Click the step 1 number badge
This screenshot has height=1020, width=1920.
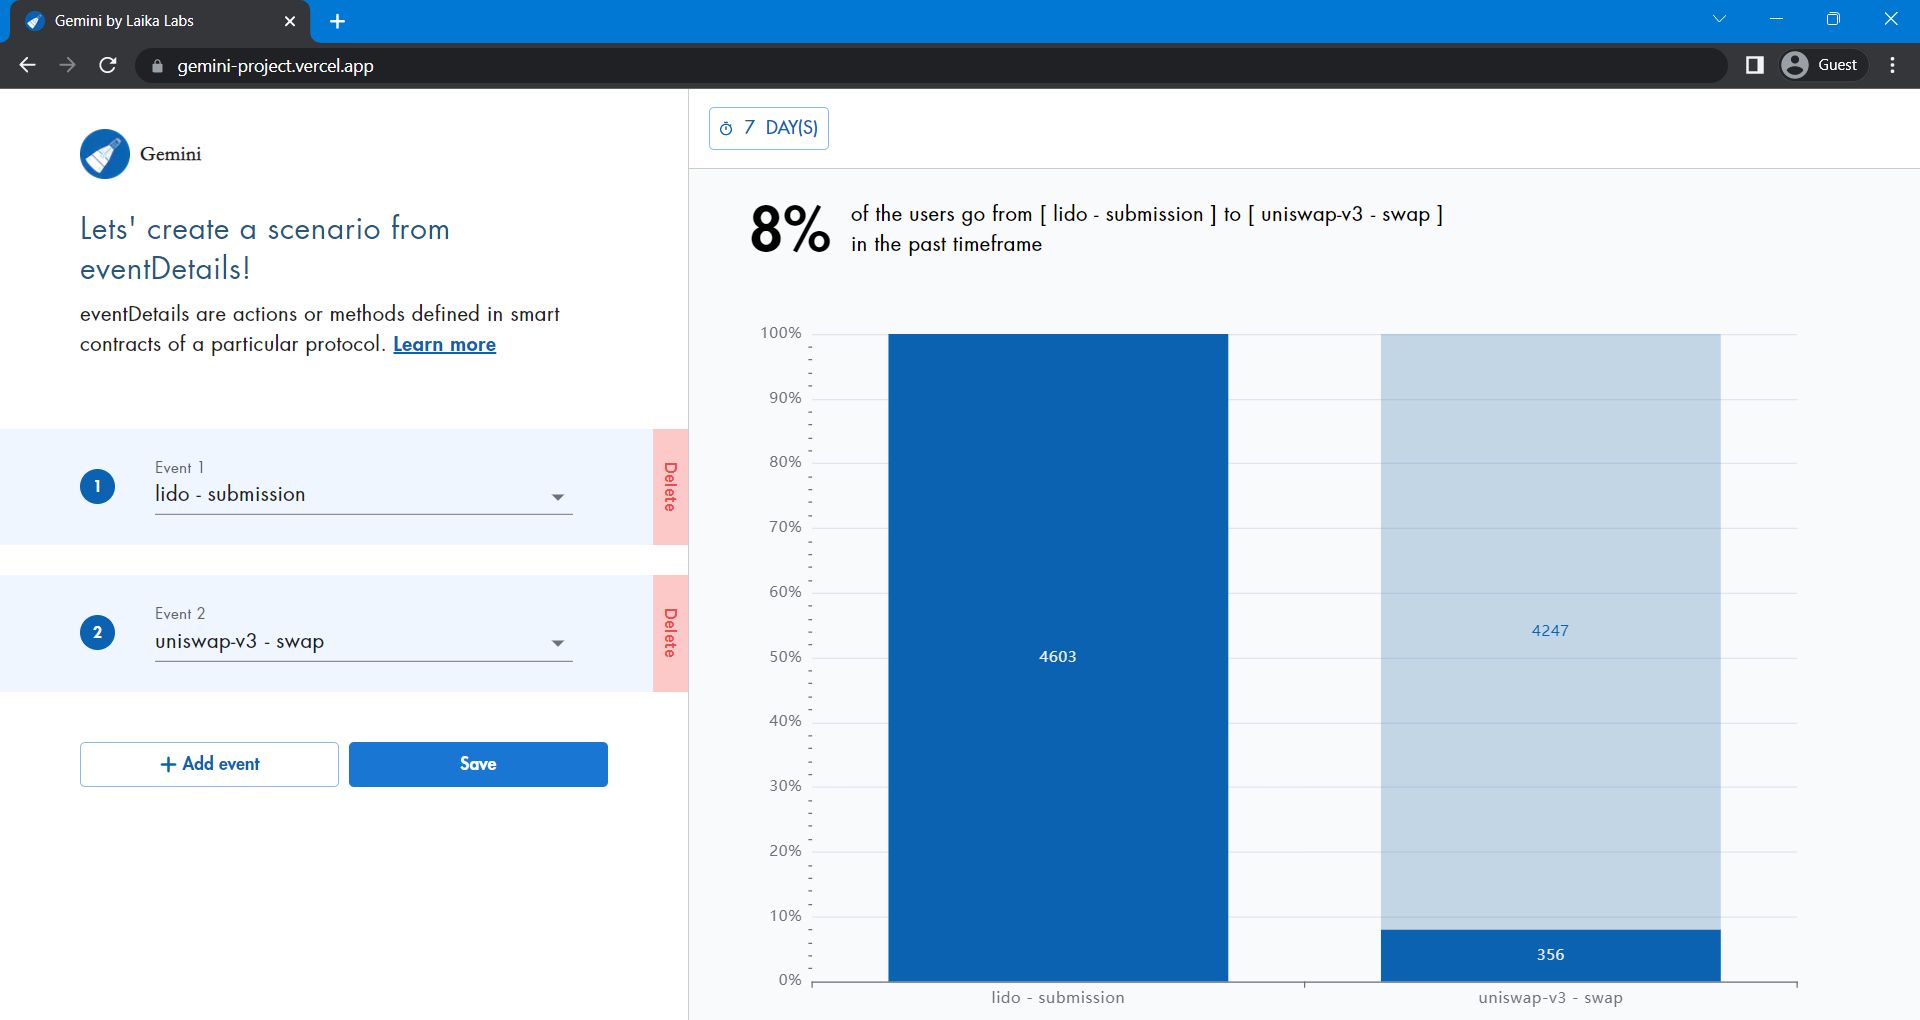(97, 486)
